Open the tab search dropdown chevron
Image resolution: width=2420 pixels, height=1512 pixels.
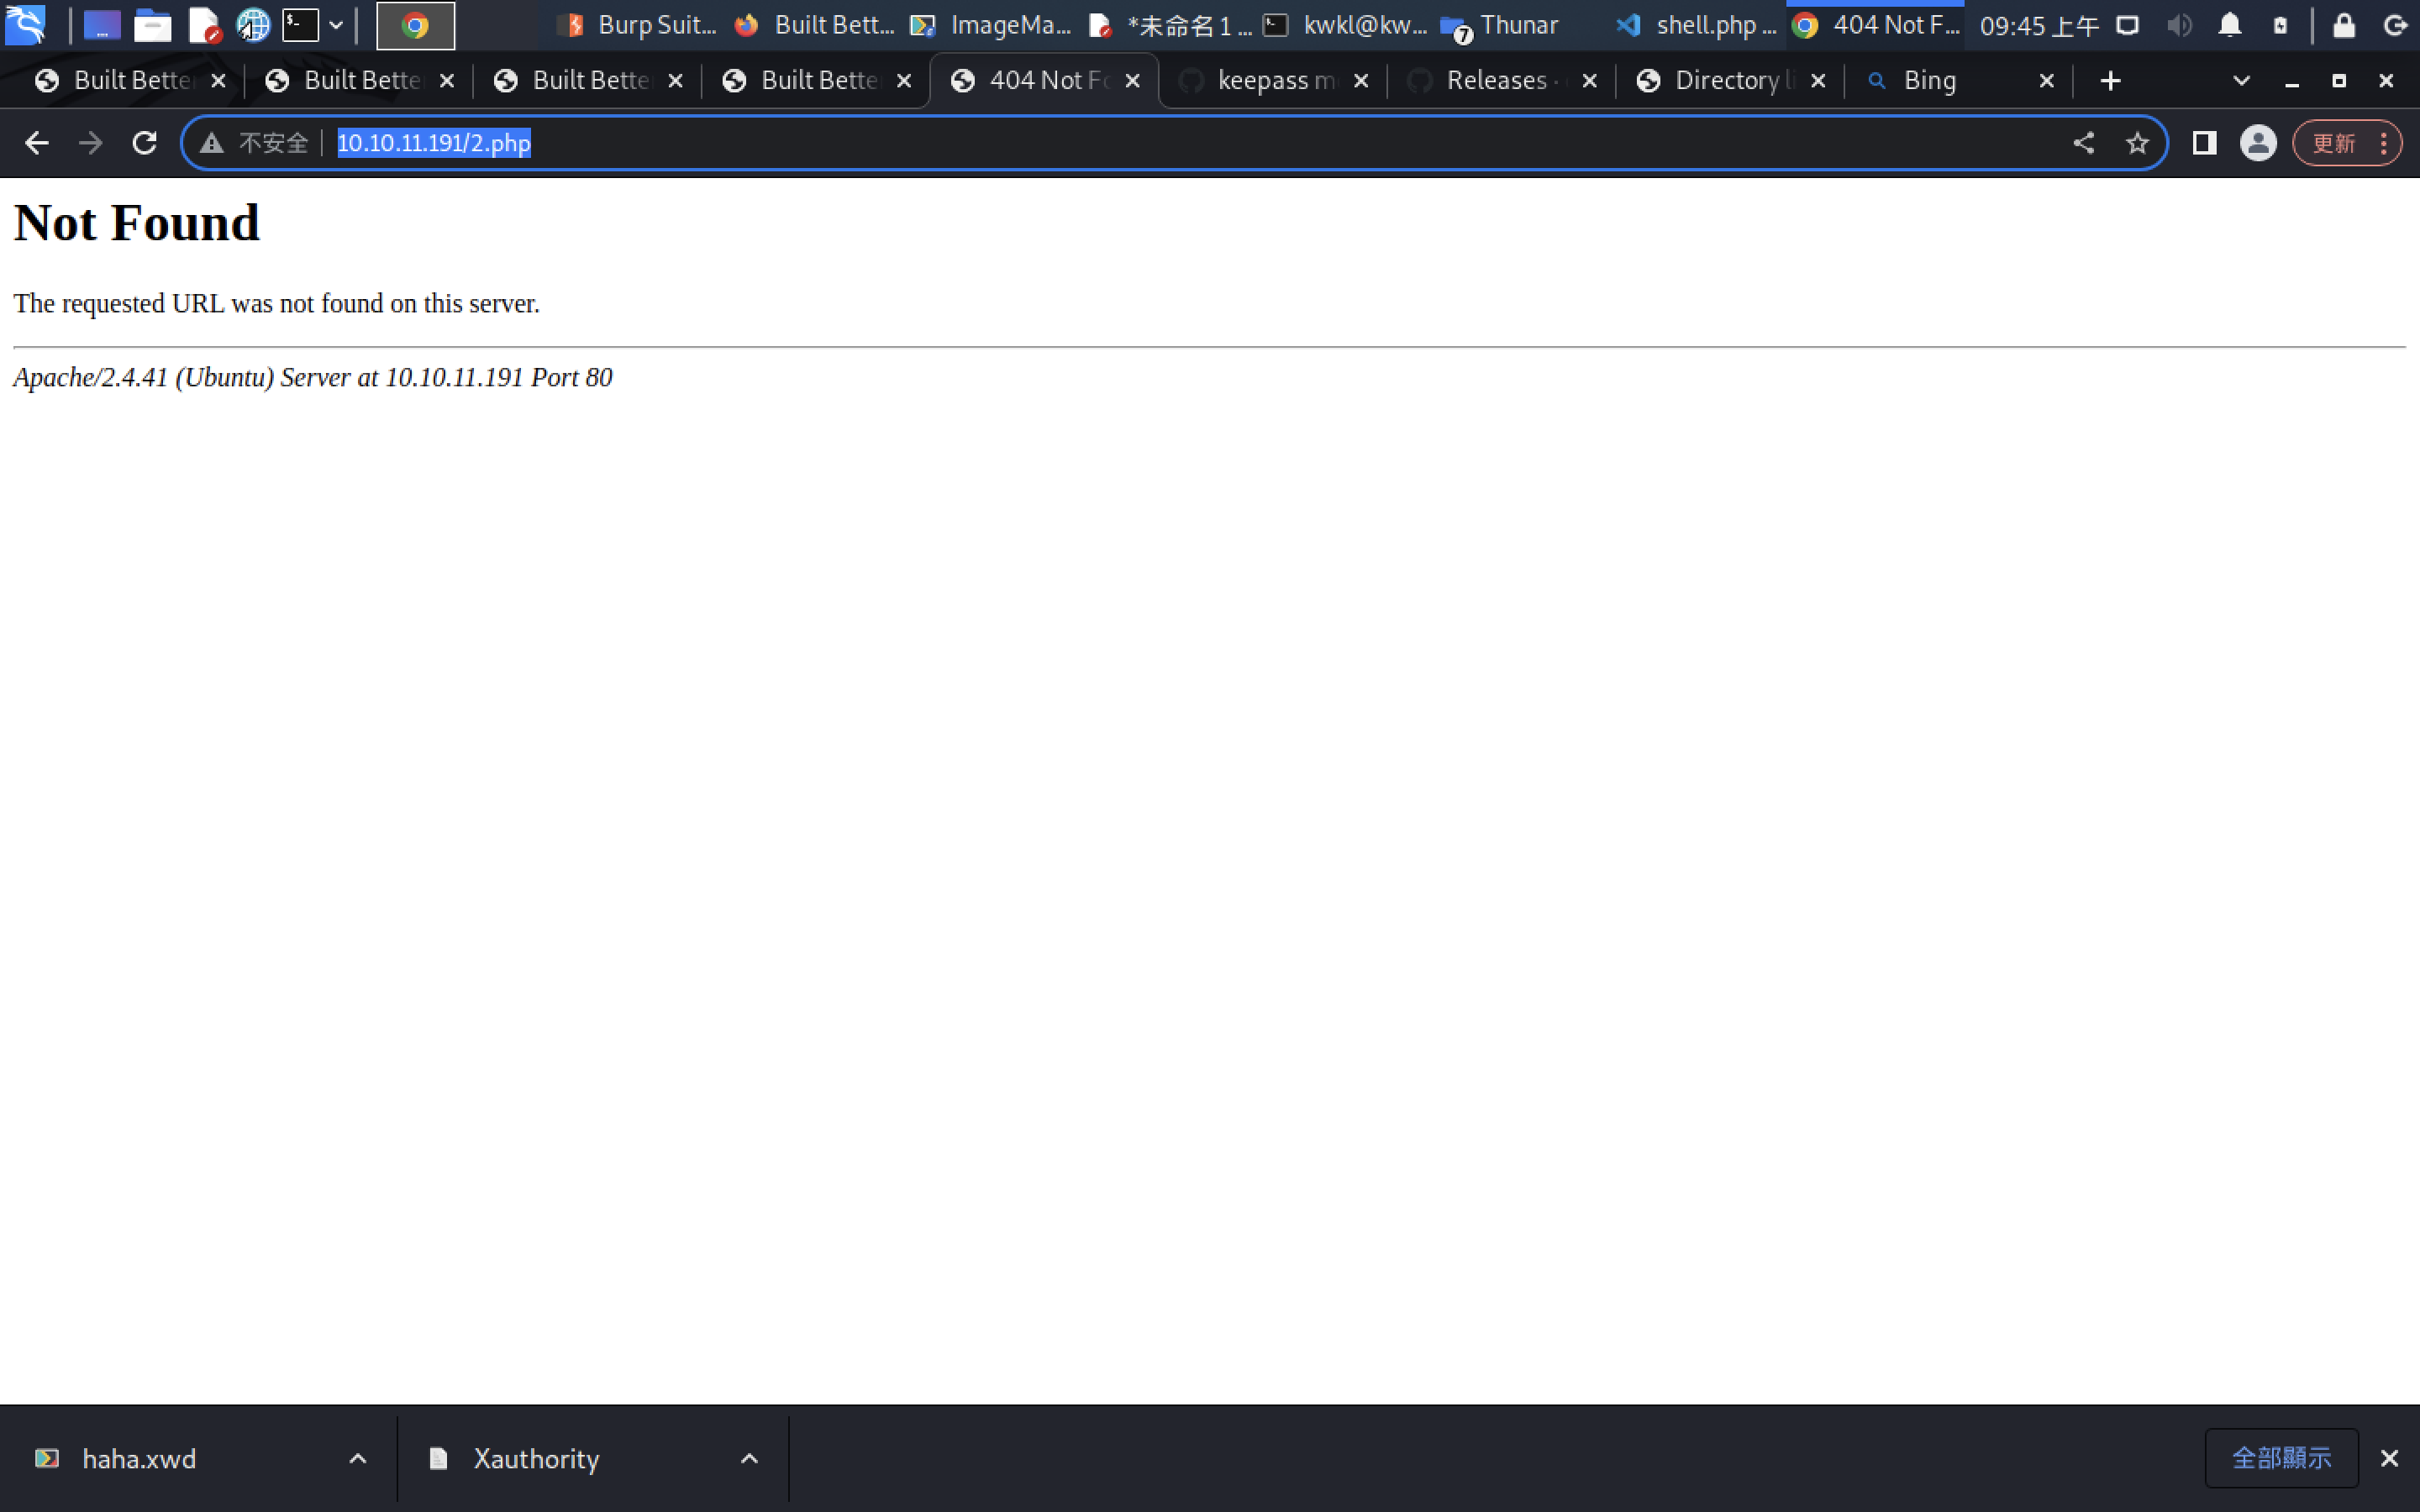coord(2241,81)
